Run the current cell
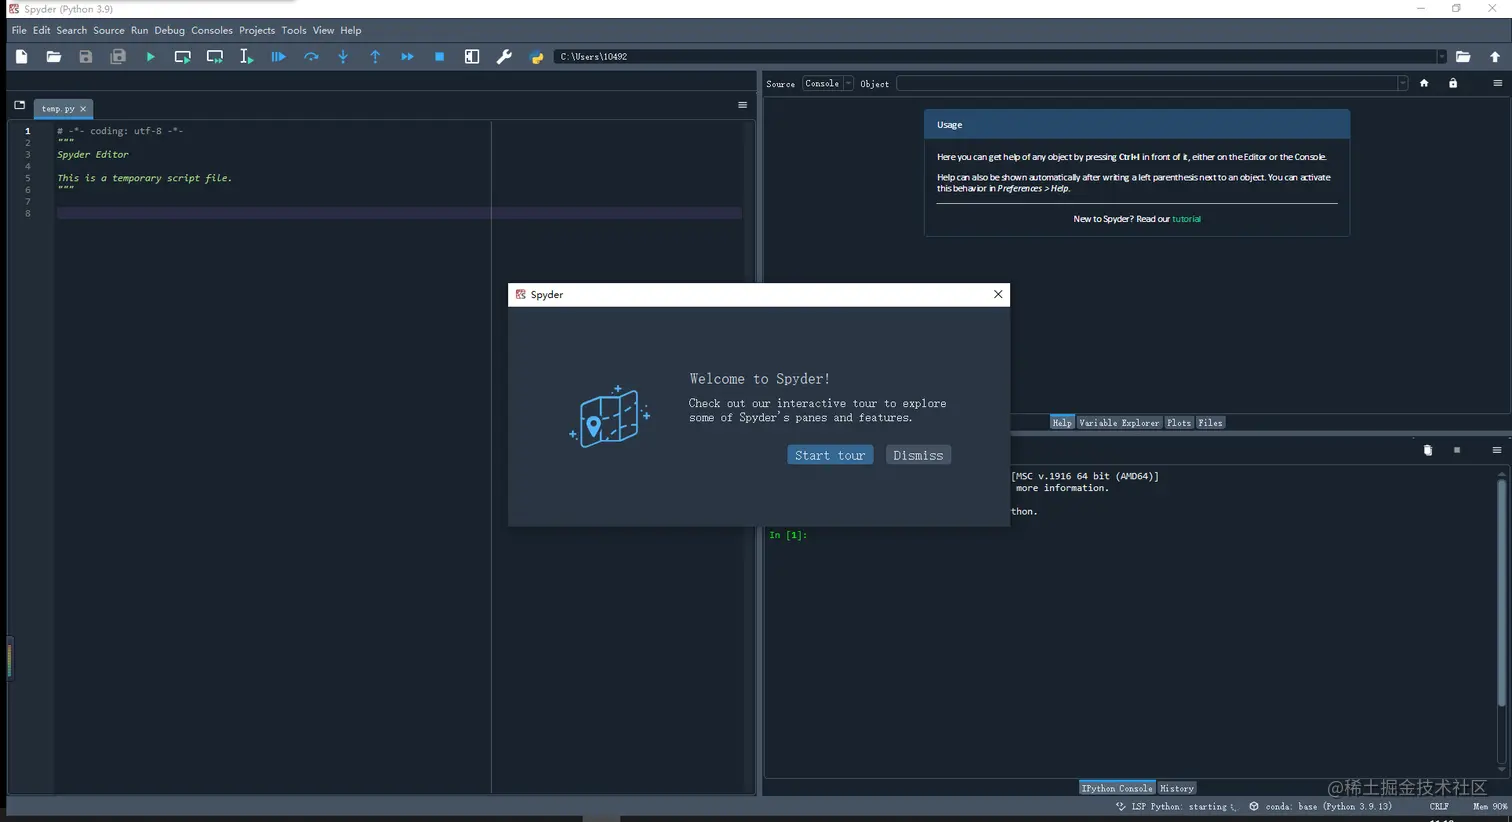1512x822 pixels. click(183, 57)
